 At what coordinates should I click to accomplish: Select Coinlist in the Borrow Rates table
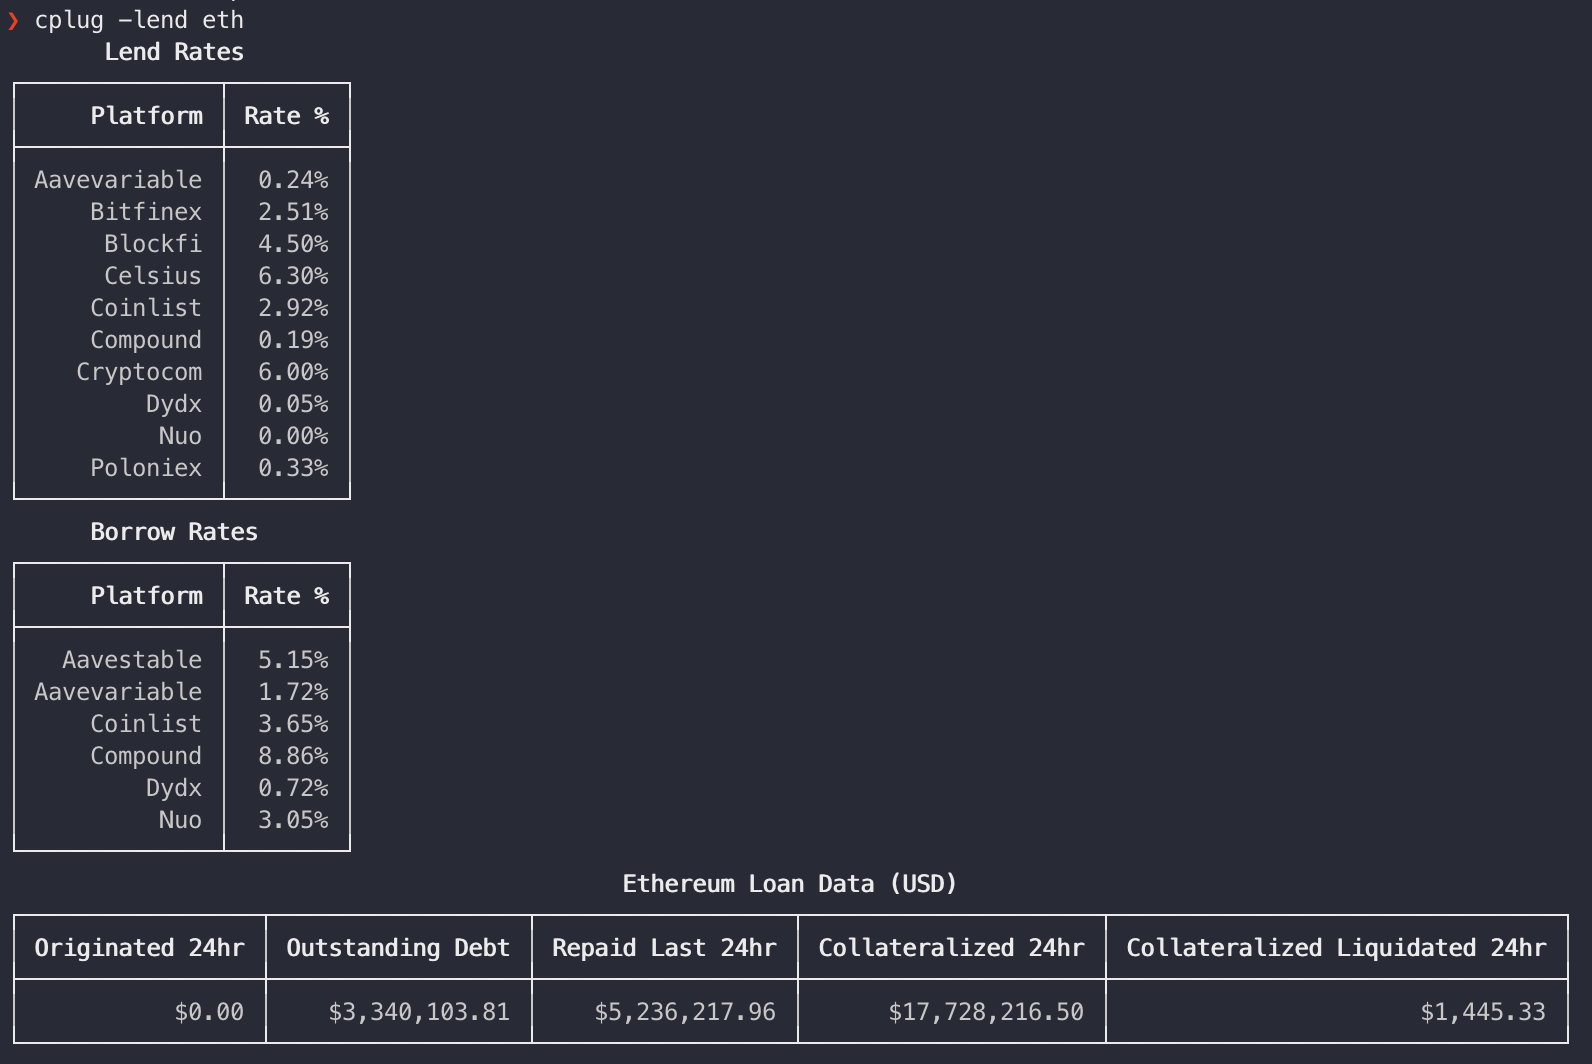(x=146, y=724)
